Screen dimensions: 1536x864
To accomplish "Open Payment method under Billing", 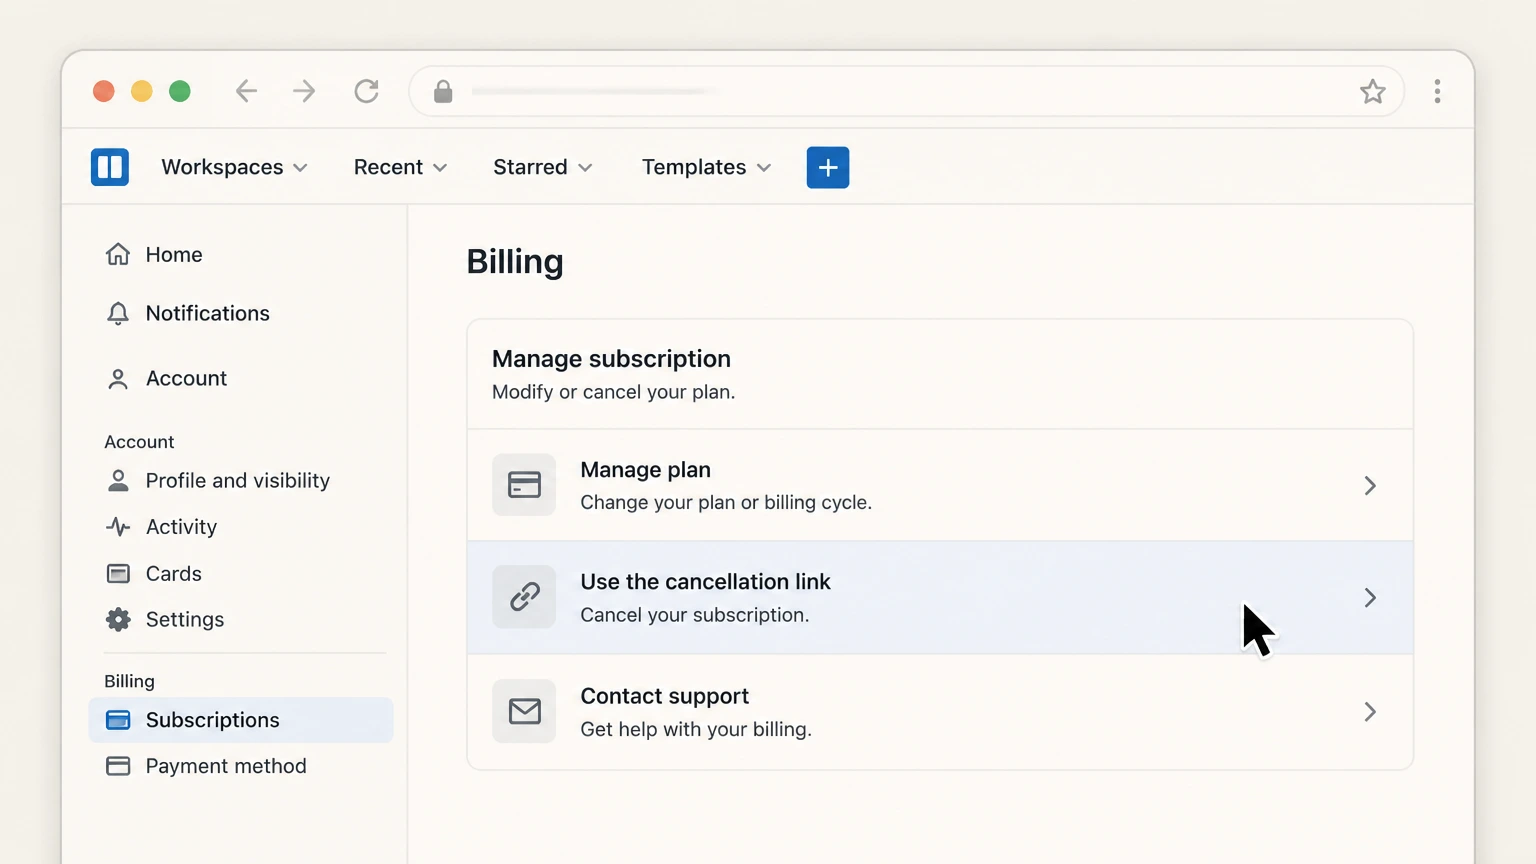I will coord(241,766).
